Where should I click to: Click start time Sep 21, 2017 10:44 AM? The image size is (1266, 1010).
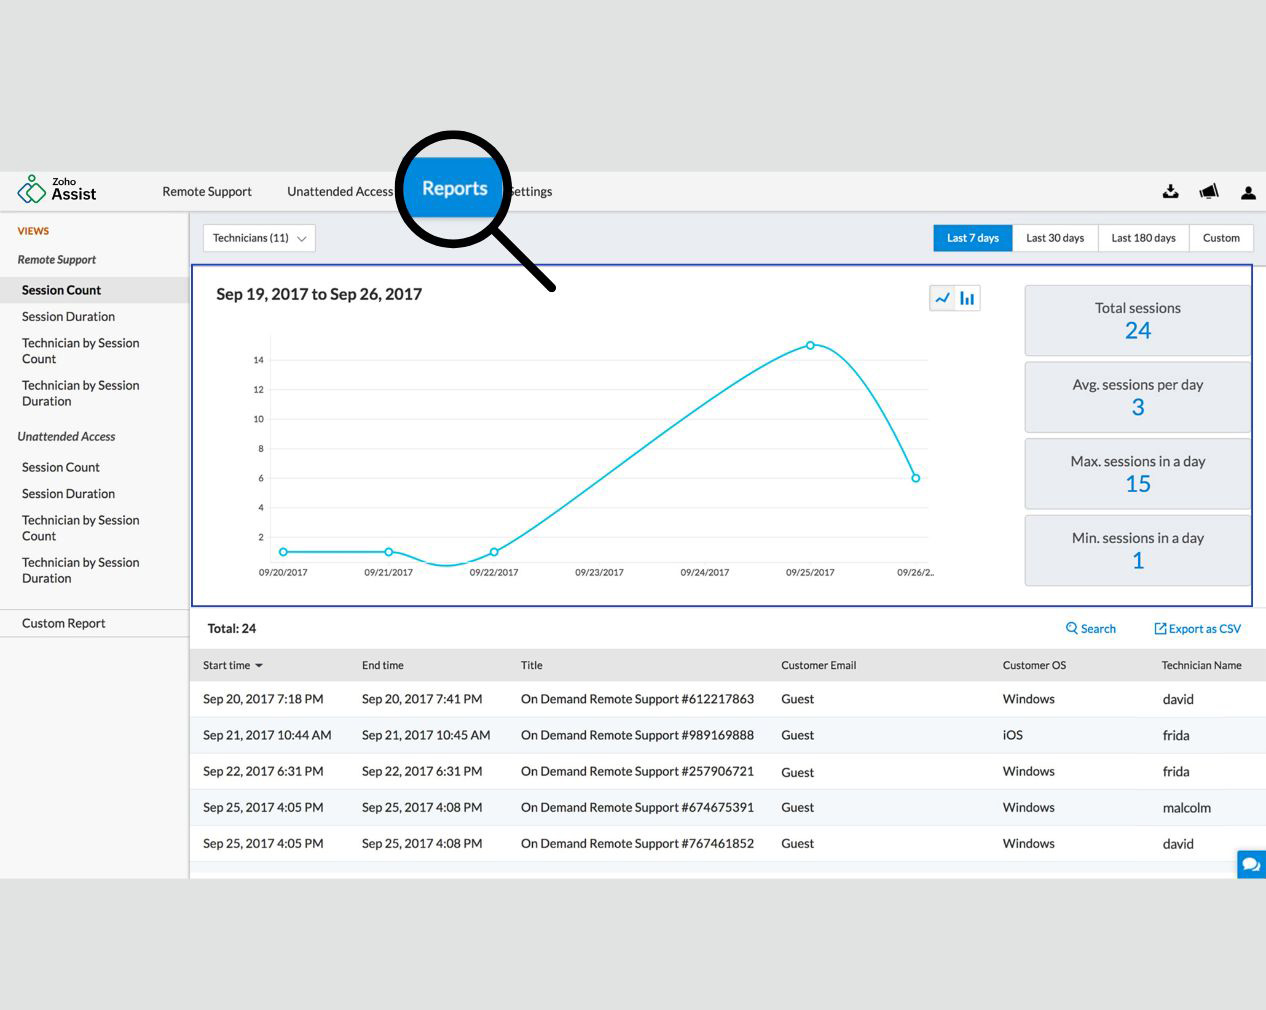pos(267,735)
